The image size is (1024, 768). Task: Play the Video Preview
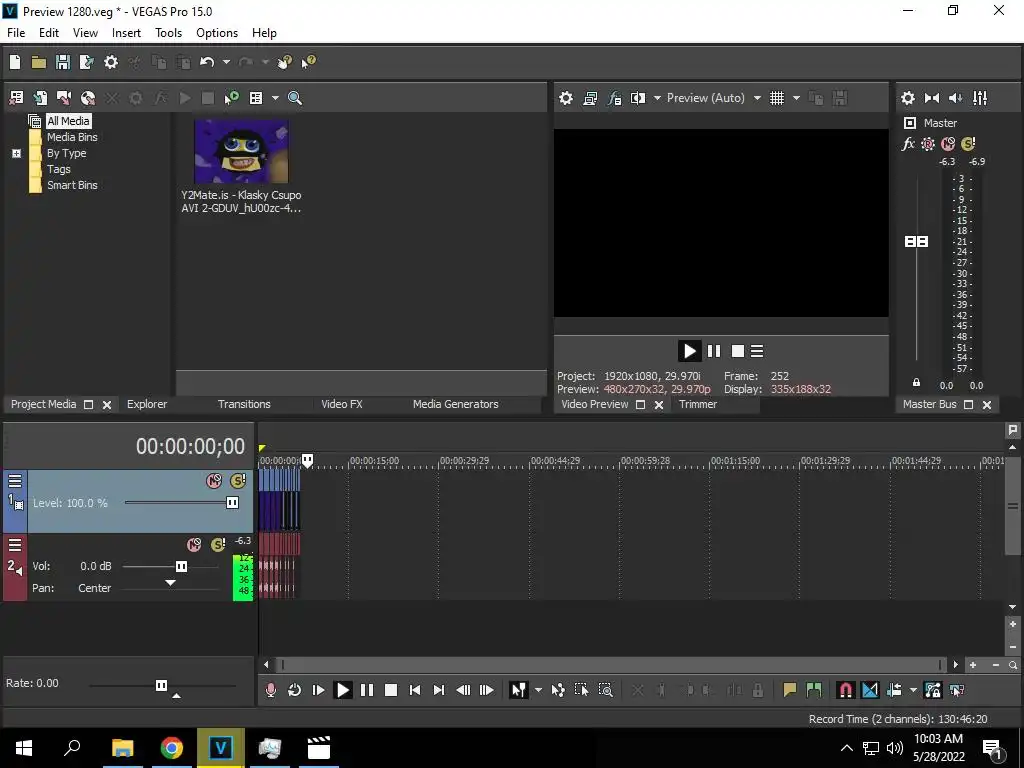(x=689, y=351)
